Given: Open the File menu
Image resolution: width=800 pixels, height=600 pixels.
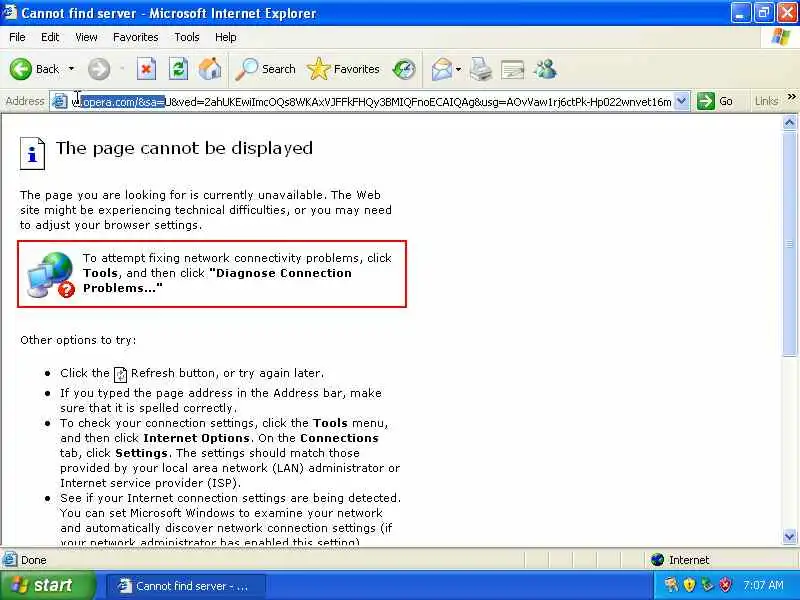Looking at the screenshot, I should click(17, 37).
